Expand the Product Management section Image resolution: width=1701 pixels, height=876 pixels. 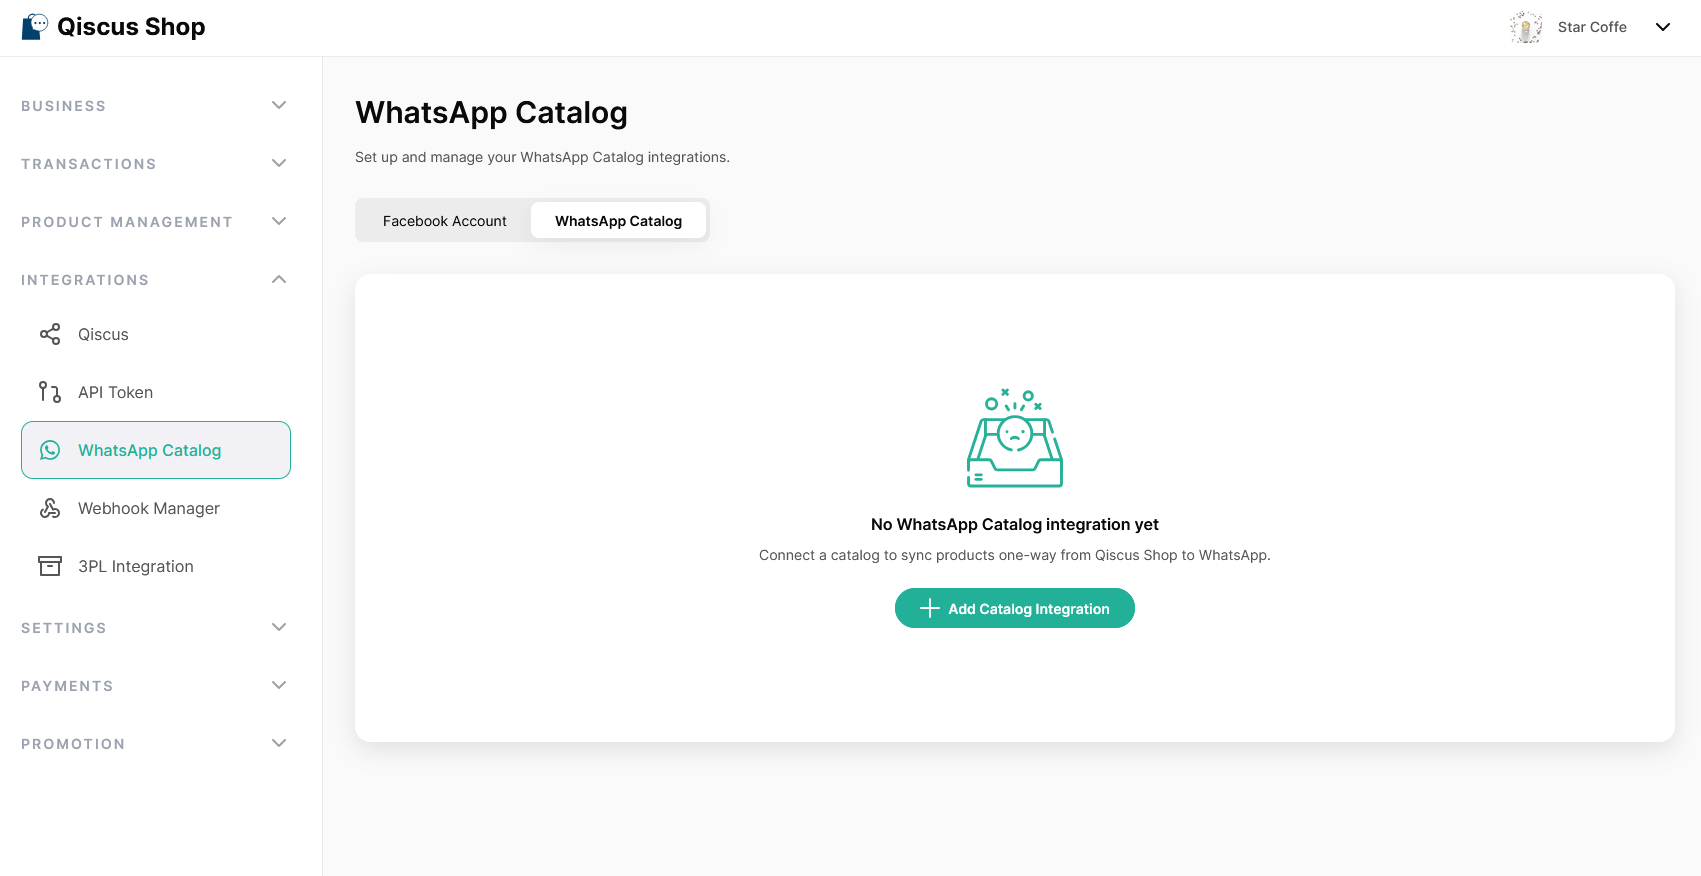pyautogui.click(x=279, y=221)
